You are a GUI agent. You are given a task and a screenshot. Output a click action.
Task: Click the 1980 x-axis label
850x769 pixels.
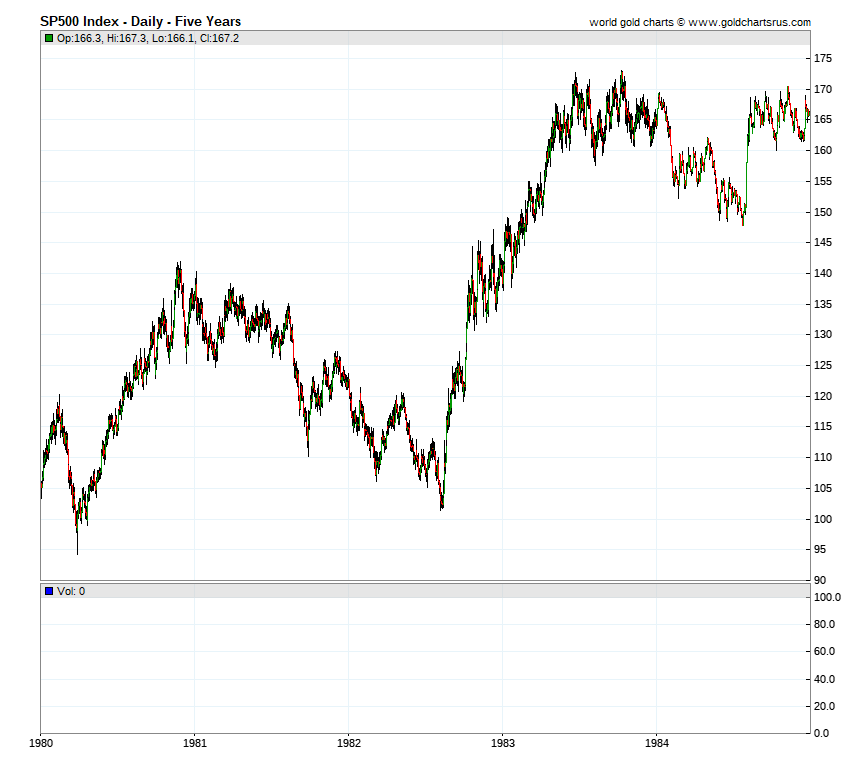pos(41,743)
